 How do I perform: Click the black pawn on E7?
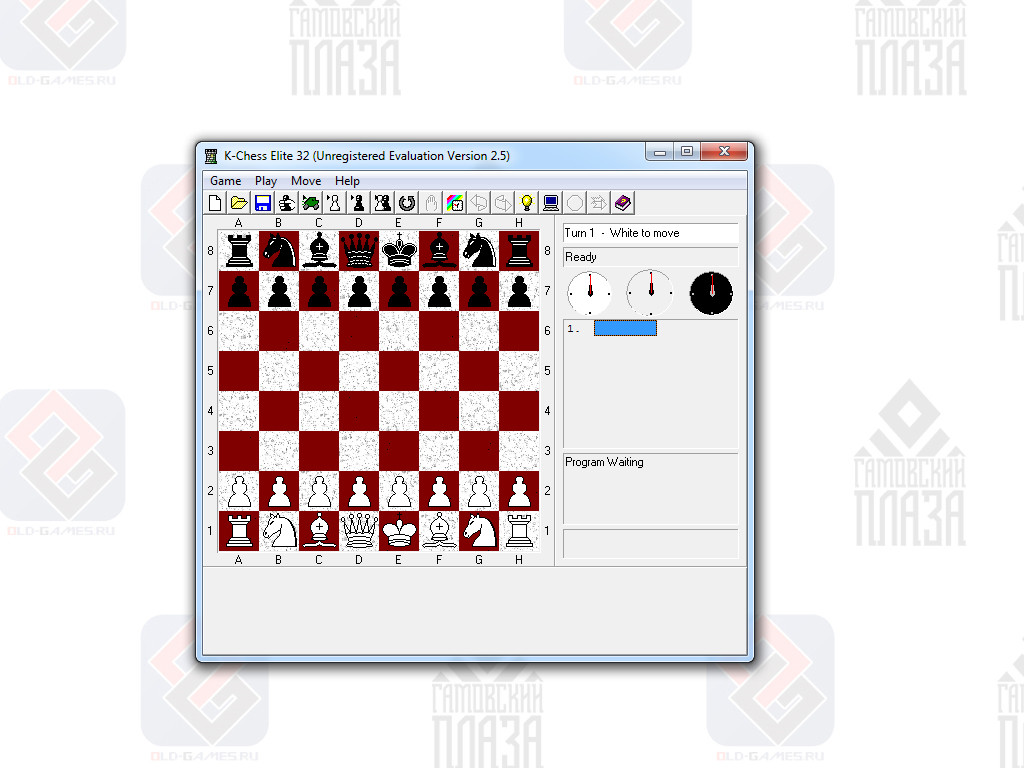(x=399, y=291)
